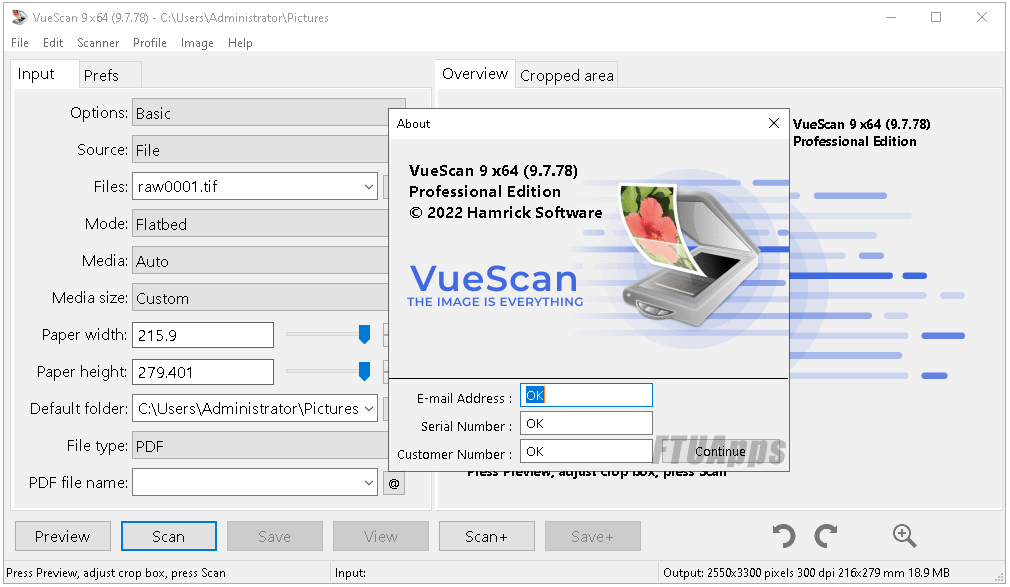Close the VueScan main window
Screen dimensions: 1010x587
click(982, 17)
